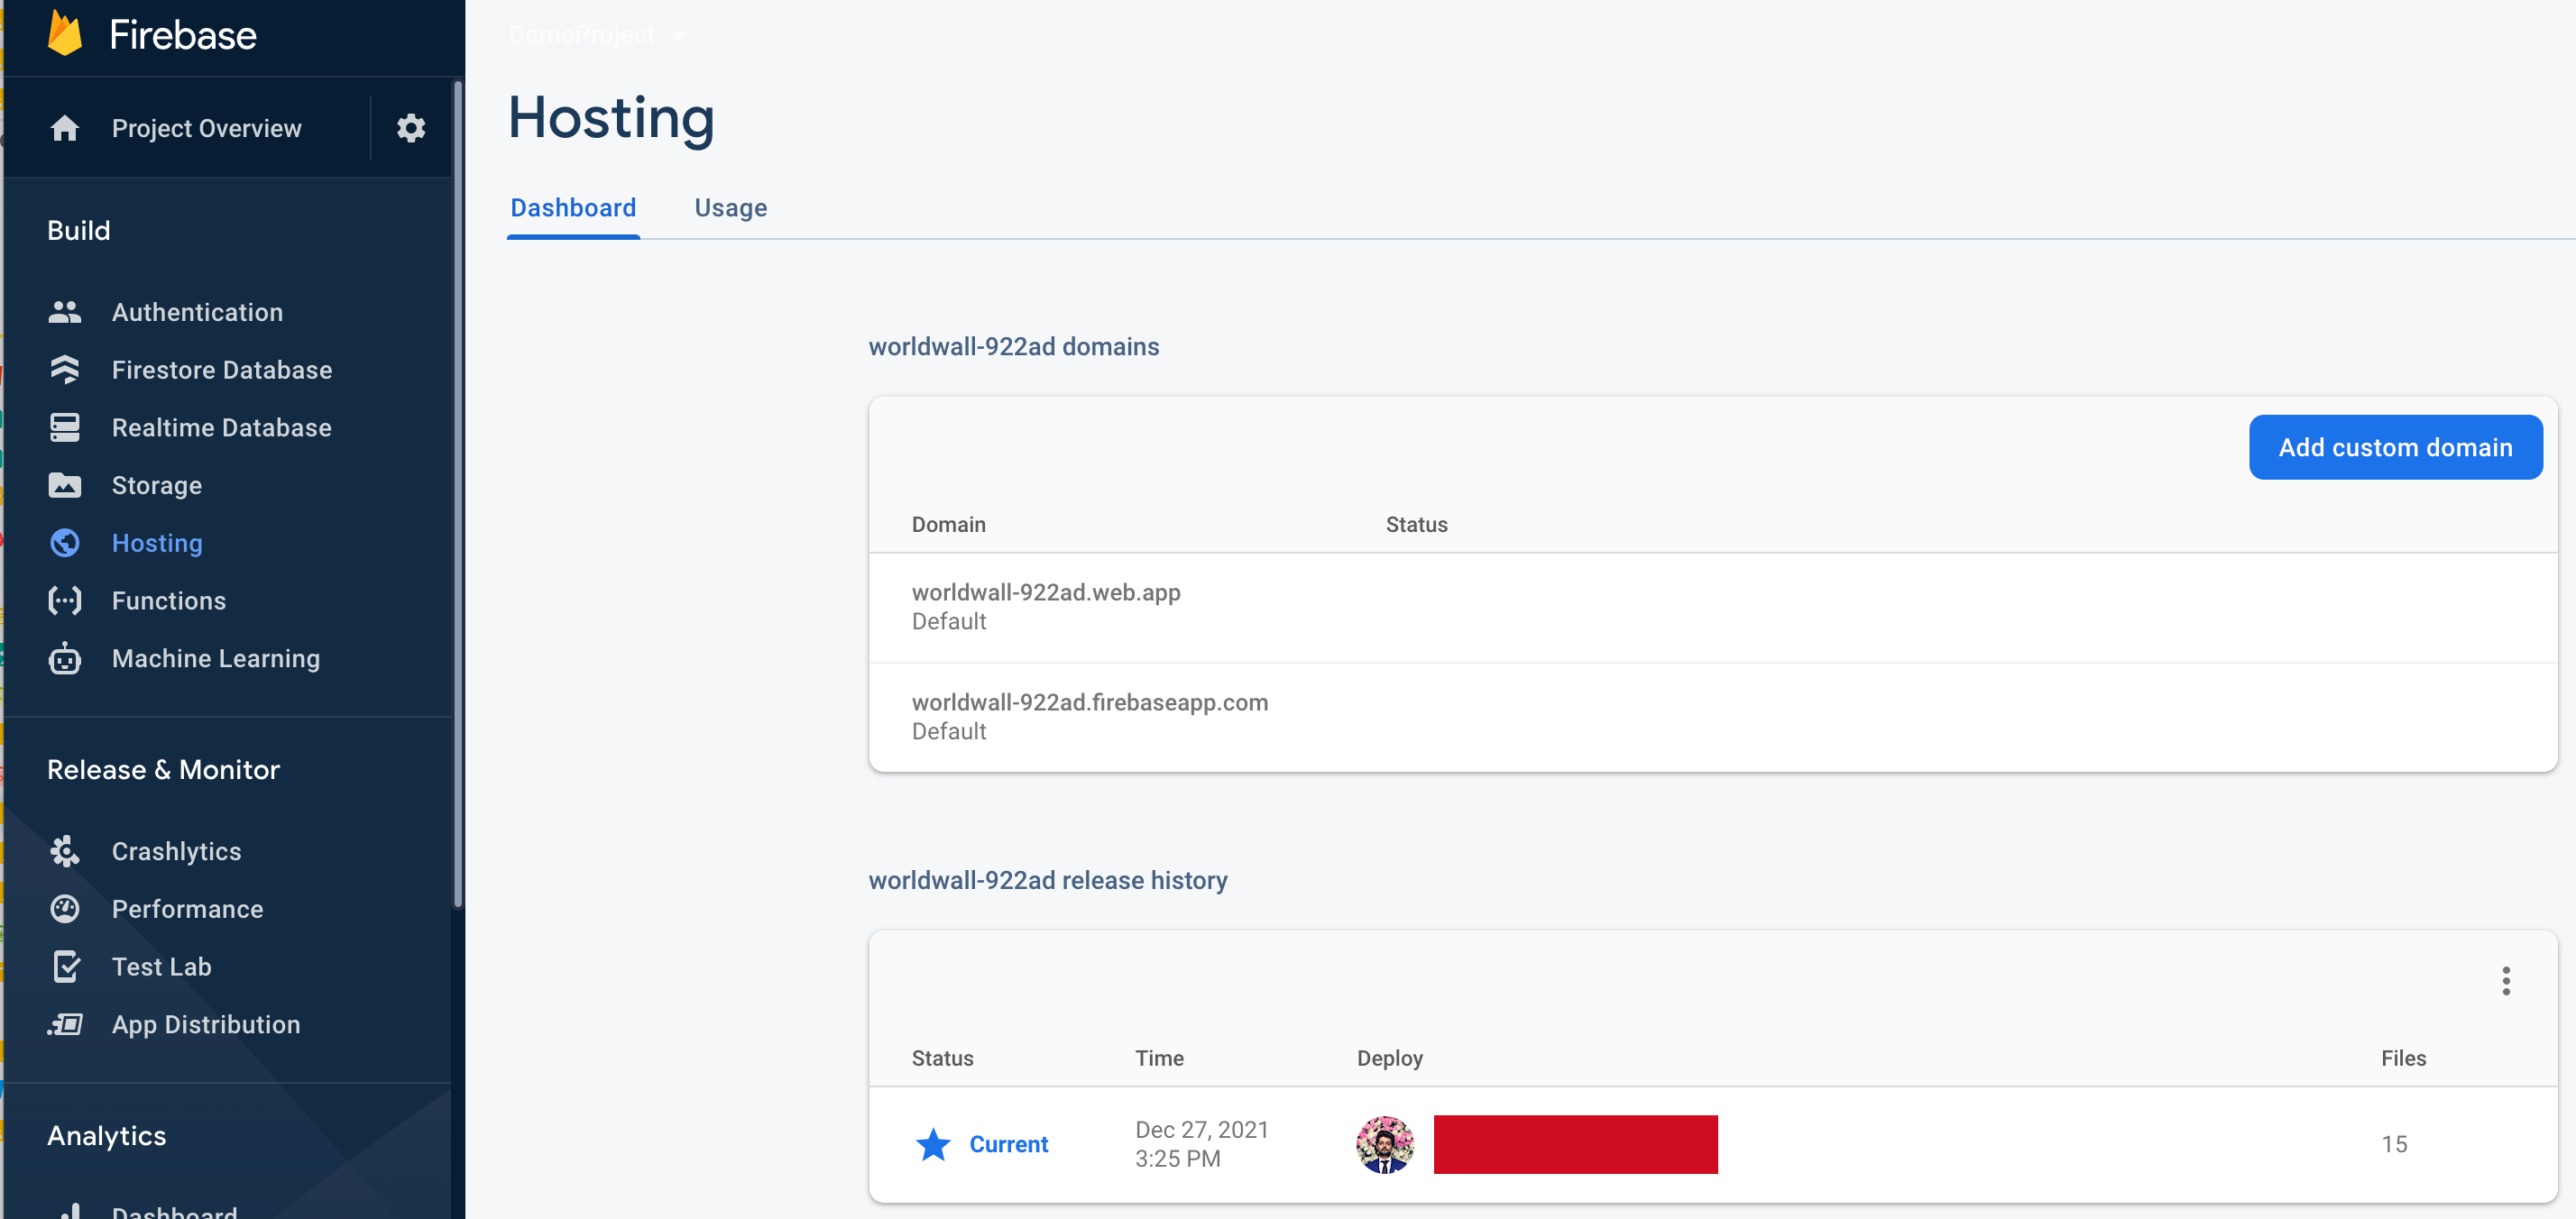Click the Realtime Database icon
Screen dimensions: 2576x1219
65,428
